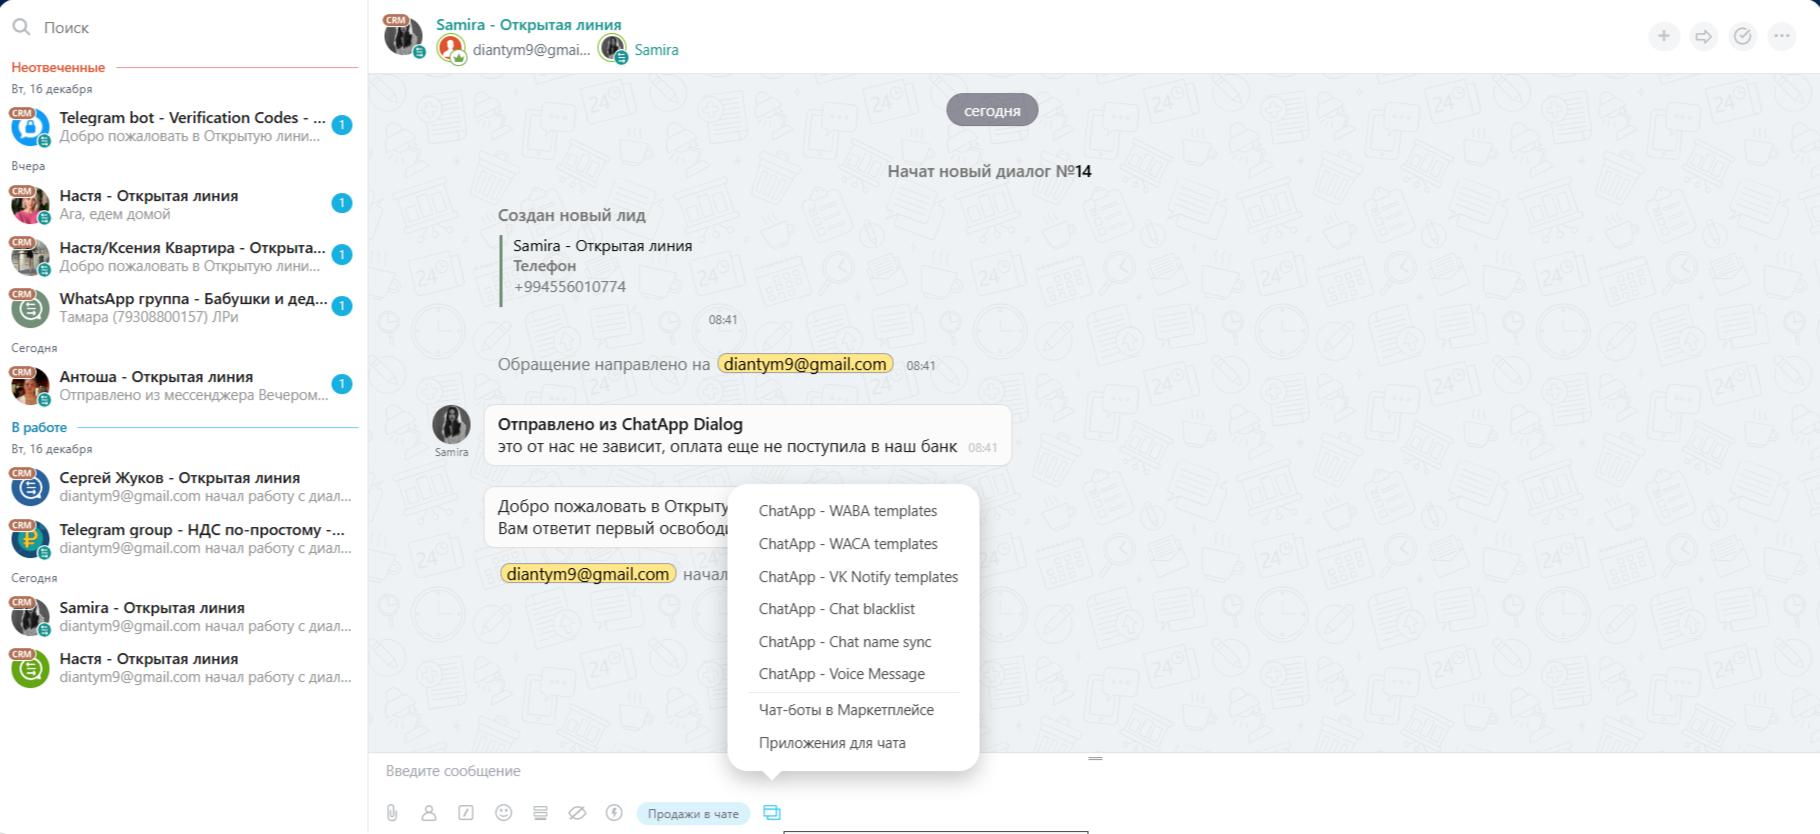The image size is (1820, 834).
Task: Open Чат-боты в Маркетплейсе
Action: pos(846,710)
